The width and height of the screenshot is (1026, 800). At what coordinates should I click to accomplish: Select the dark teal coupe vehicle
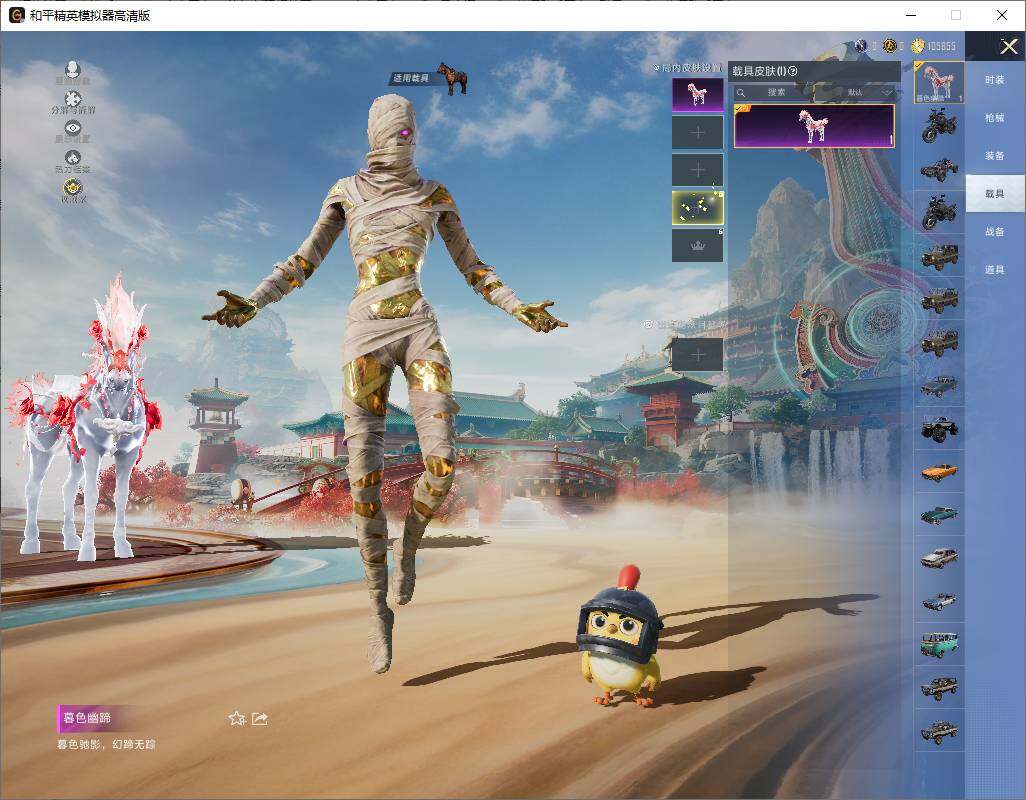(939, 515)
